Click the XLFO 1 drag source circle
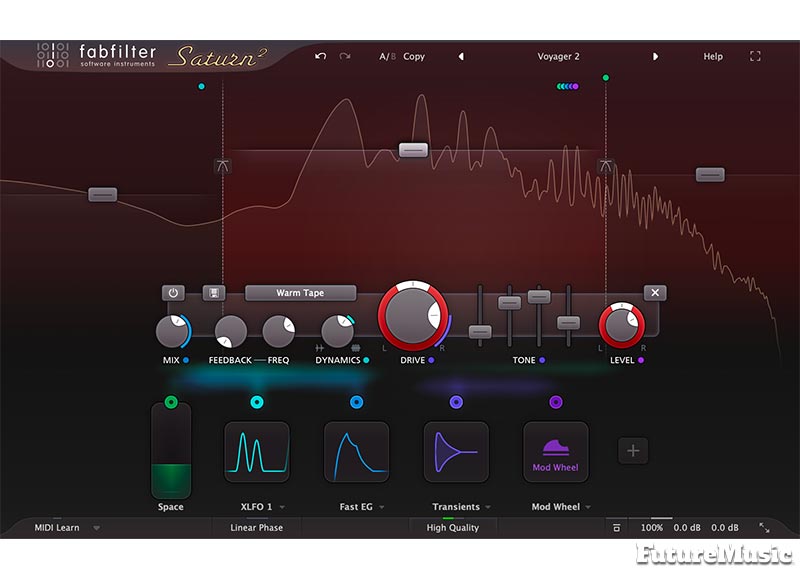This screenshot has width=800, height=580. 257,402
